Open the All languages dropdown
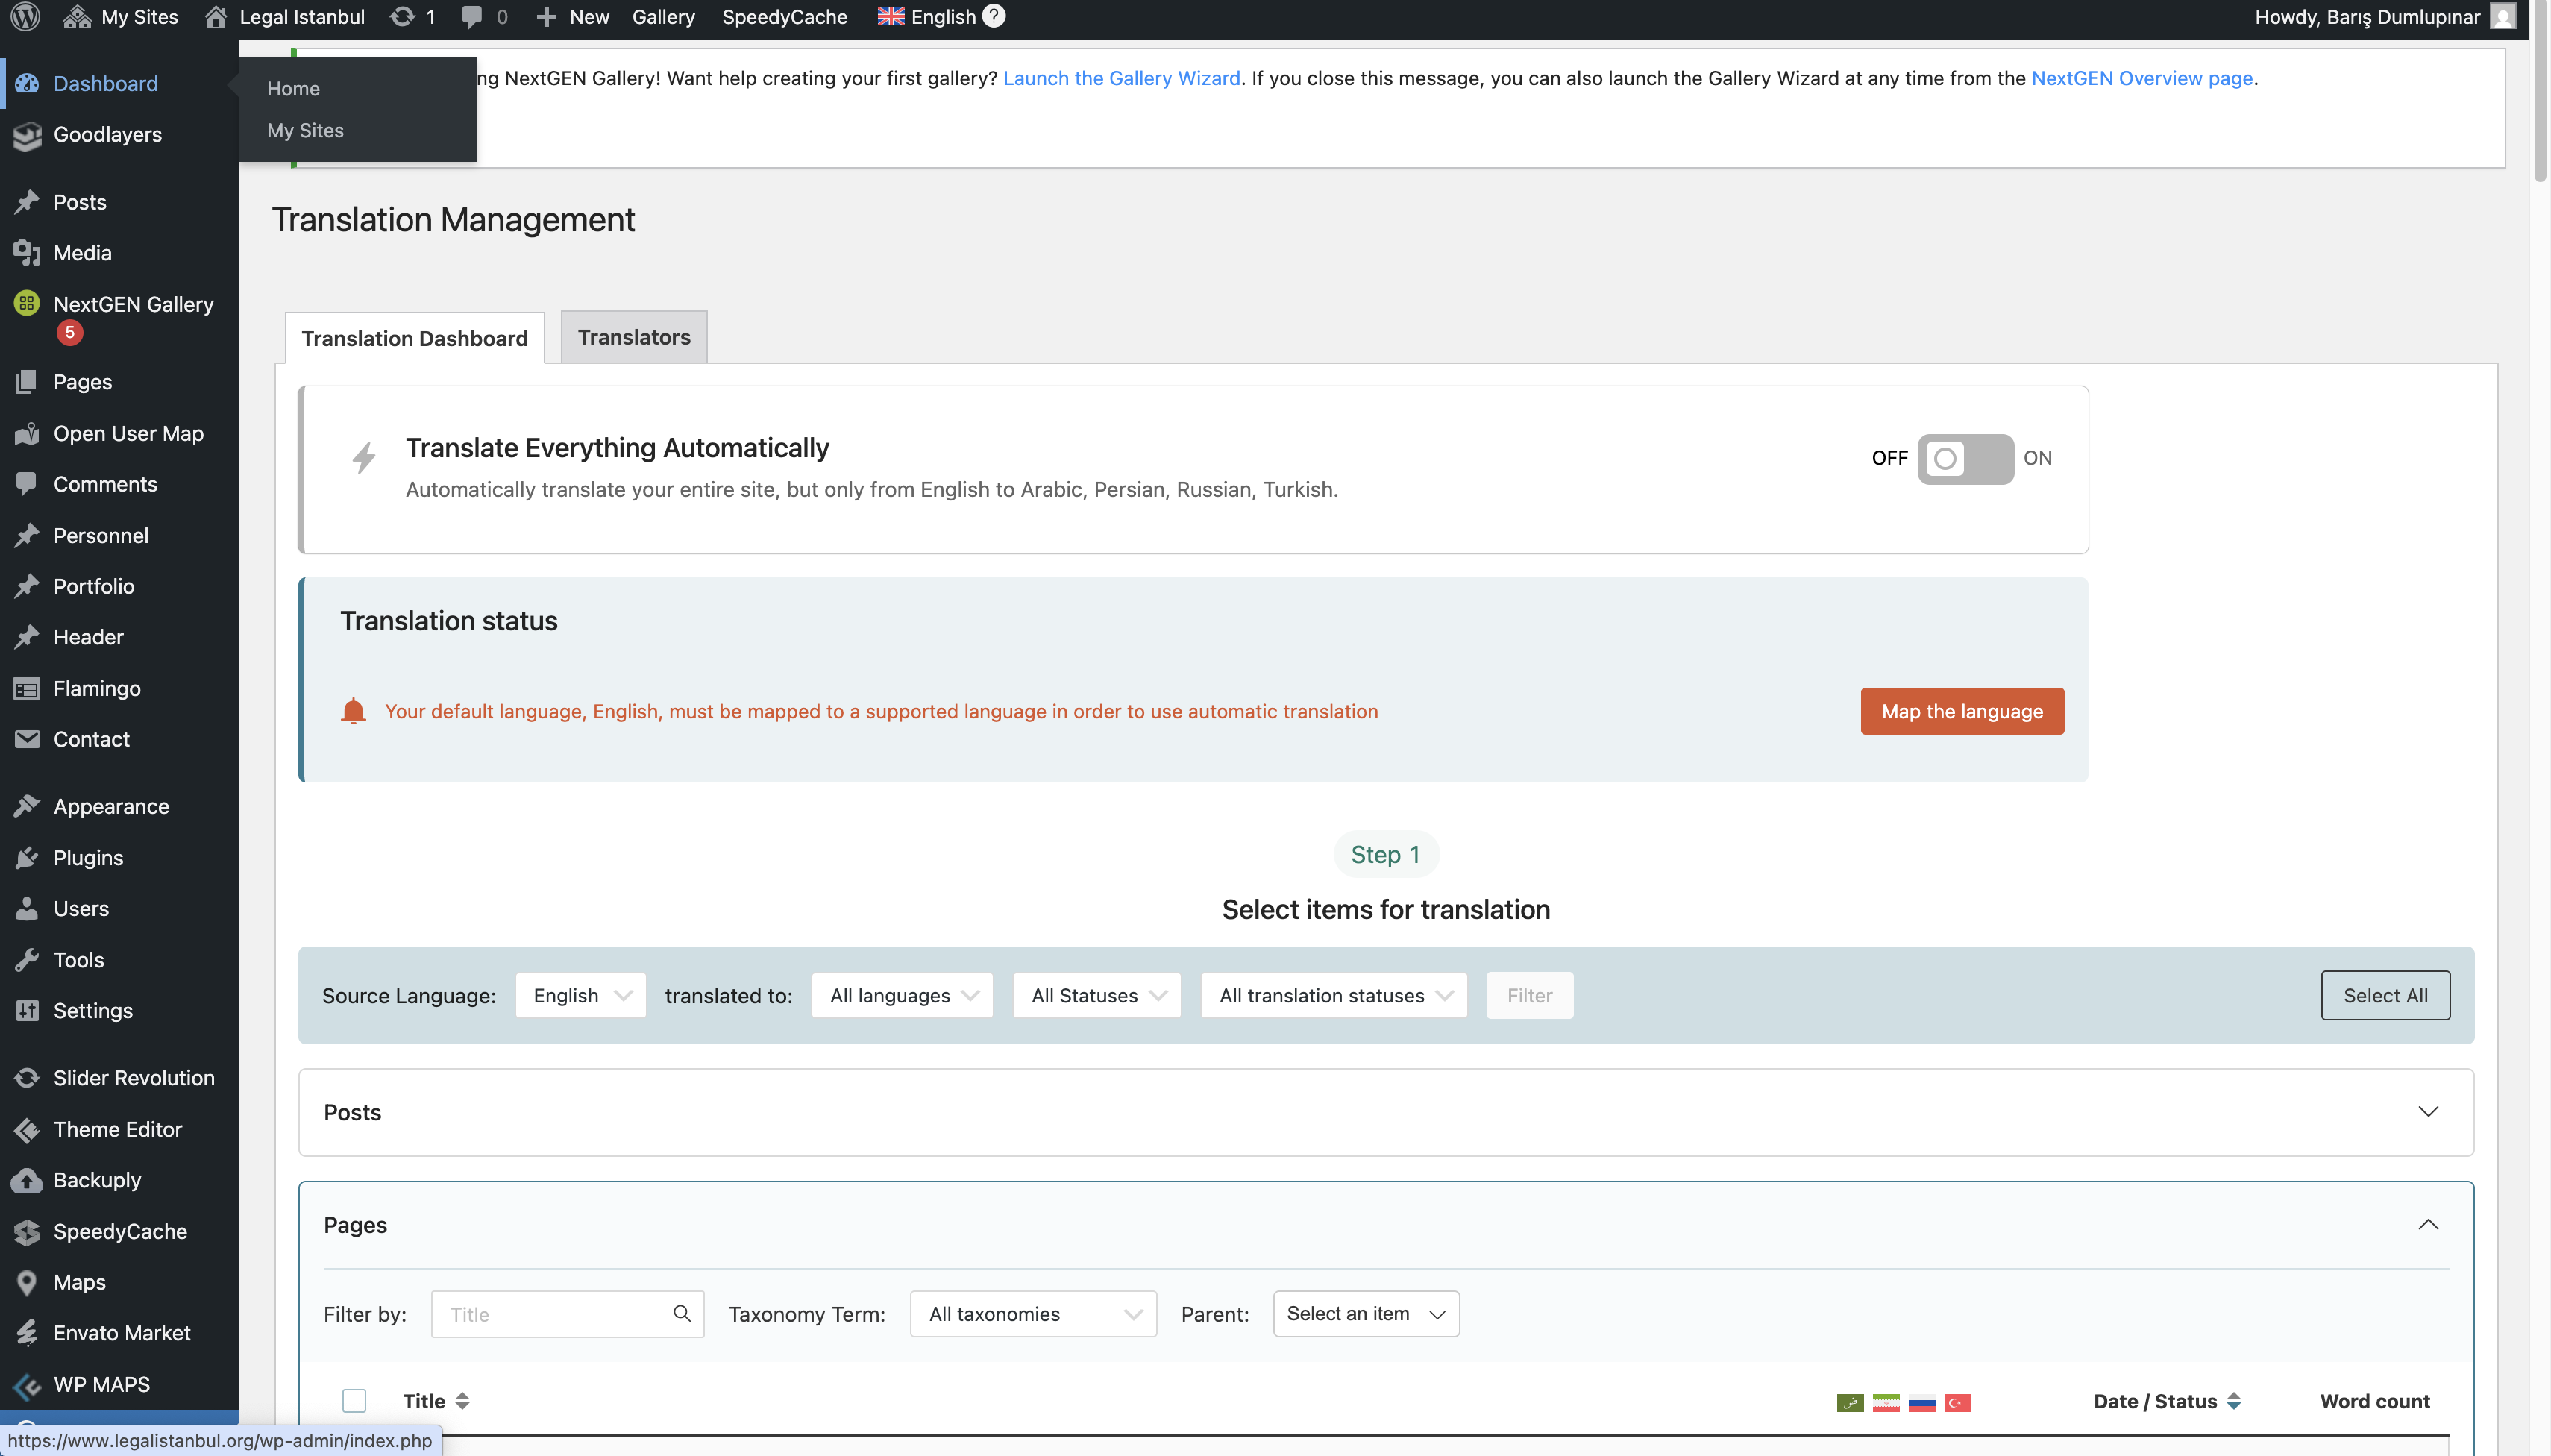The image size is (2551, 1456). [902, 995]
